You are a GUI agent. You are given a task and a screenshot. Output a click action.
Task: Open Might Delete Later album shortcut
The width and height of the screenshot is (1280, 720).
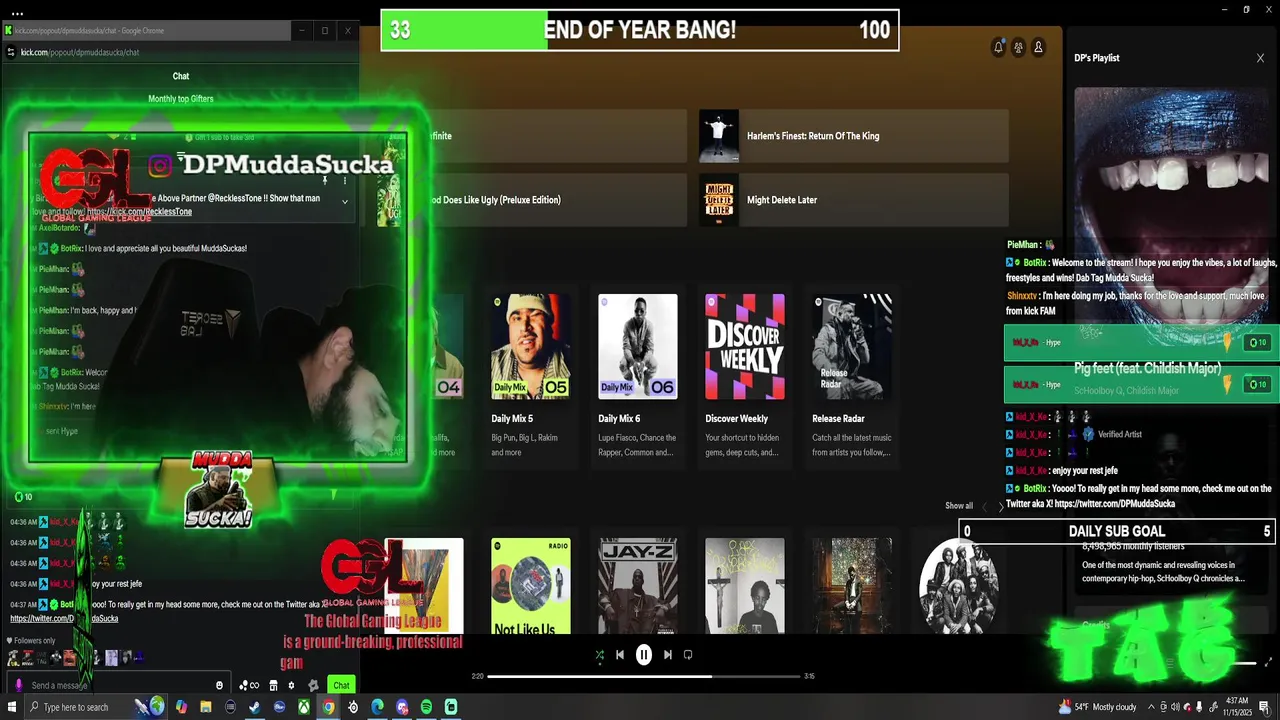(x=854, y=200)
